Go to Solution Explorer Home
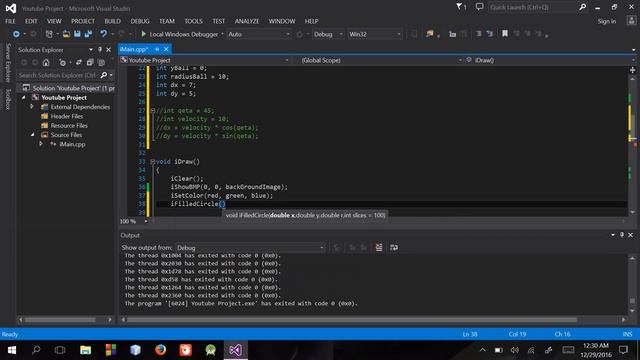 tap(46, 62)
